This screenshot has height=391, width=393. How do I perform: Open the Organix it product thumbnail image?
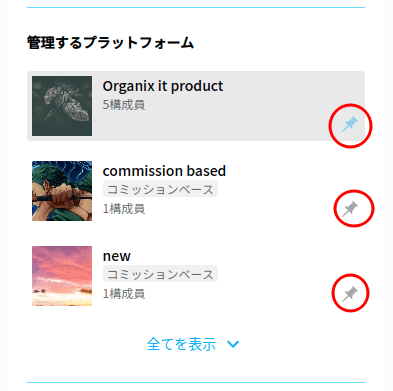62,106
